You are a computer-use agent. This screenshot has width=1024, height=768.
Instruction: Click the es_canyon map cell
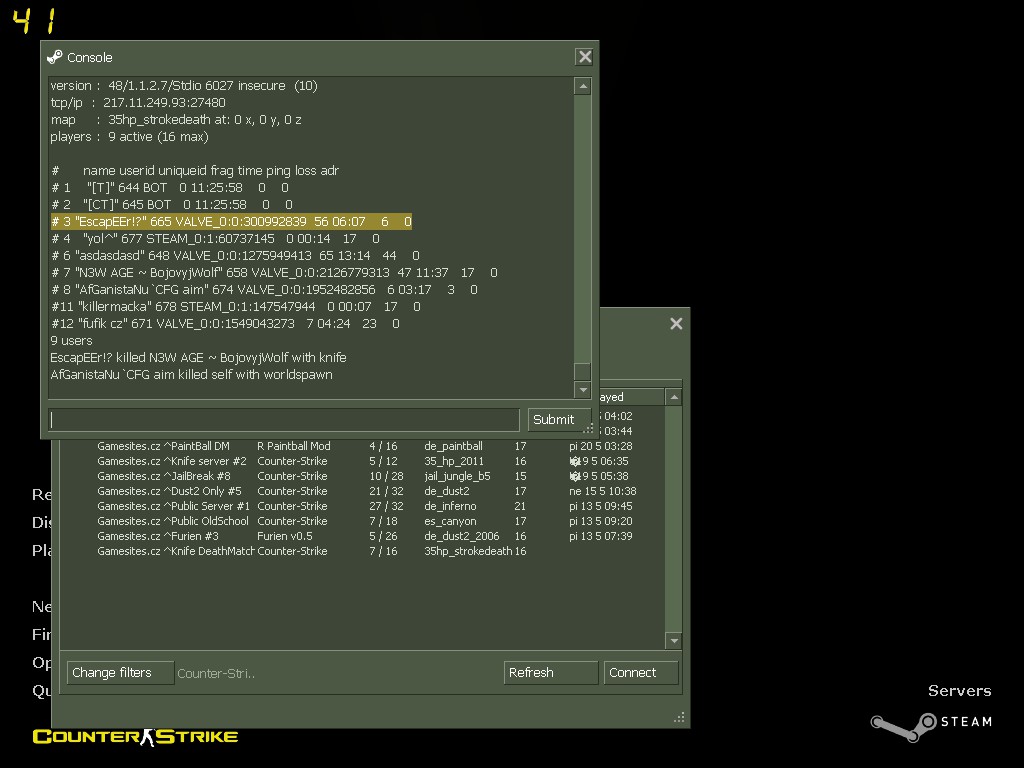pos(450,521)
